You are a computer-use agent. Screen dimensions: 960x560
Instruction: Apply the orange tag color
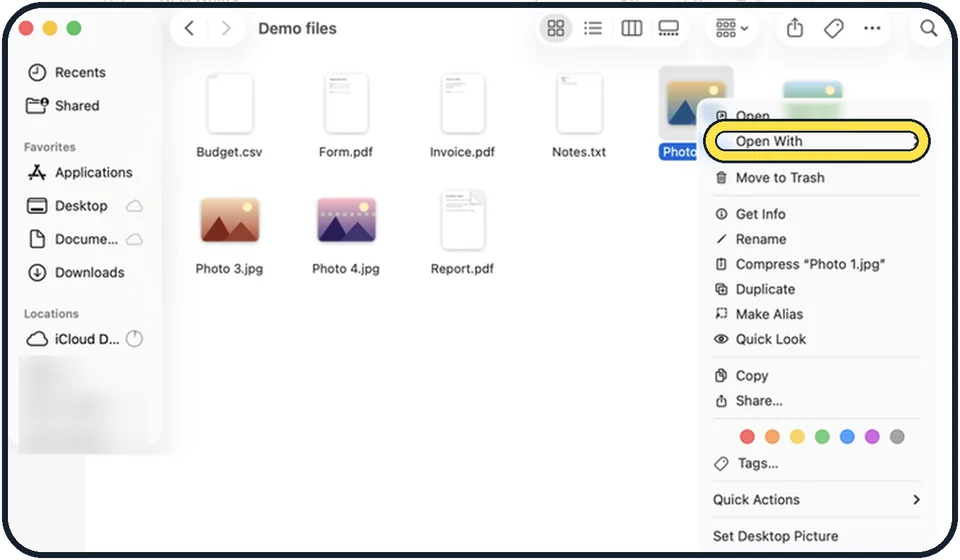pyautogui.click(x=772, y=436)
